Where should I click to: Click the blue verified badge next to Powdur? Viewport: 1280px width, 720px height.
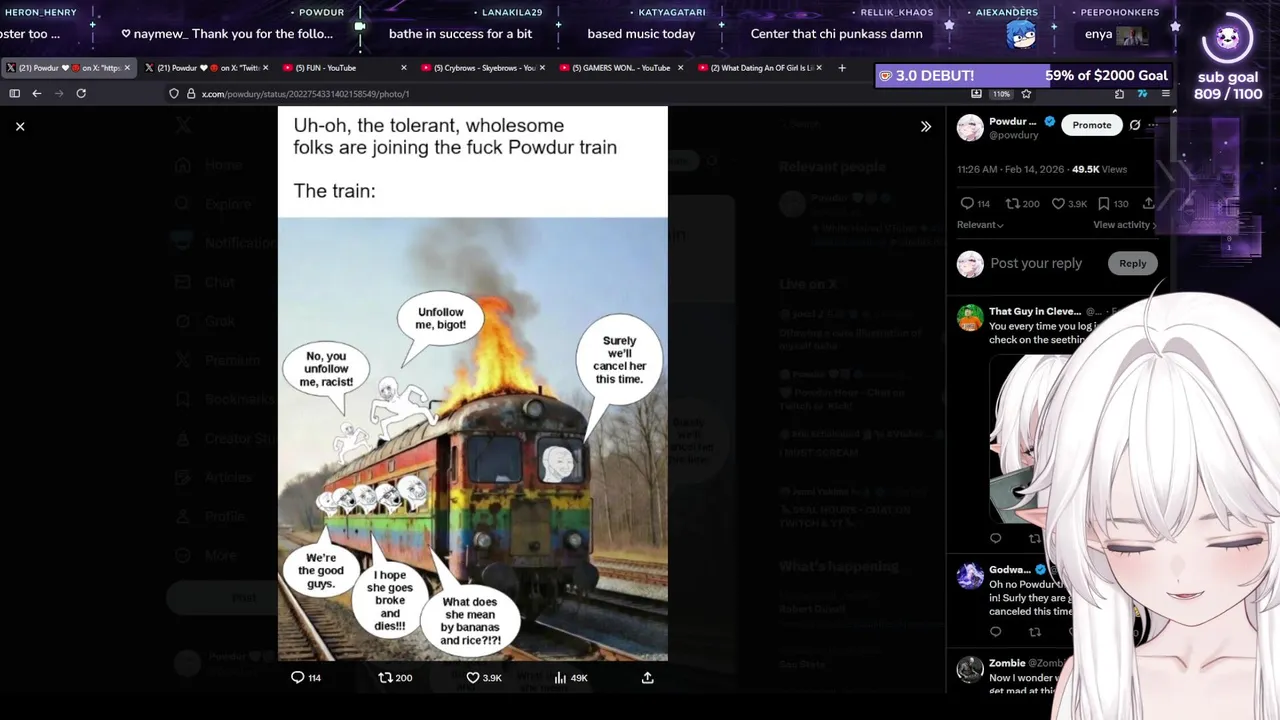pyautogui.click(x=1049, y=121)
